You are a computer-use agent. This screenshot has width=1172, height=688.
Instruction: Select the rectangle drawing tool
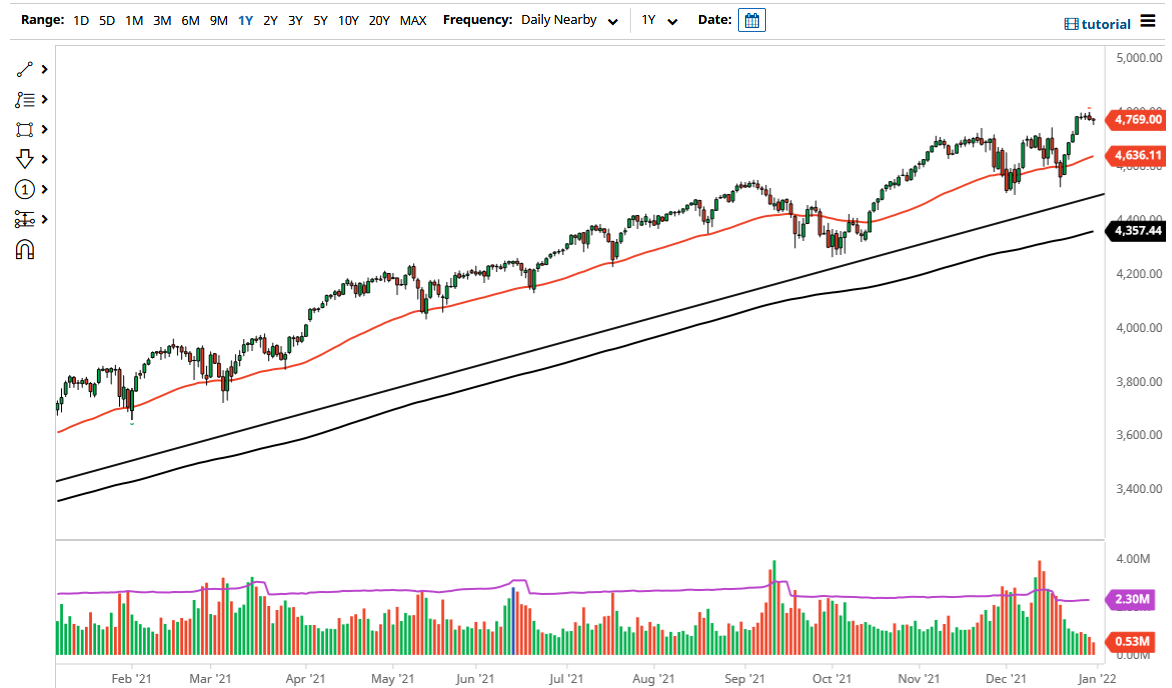pyautogui.click(x=25, y=129)
